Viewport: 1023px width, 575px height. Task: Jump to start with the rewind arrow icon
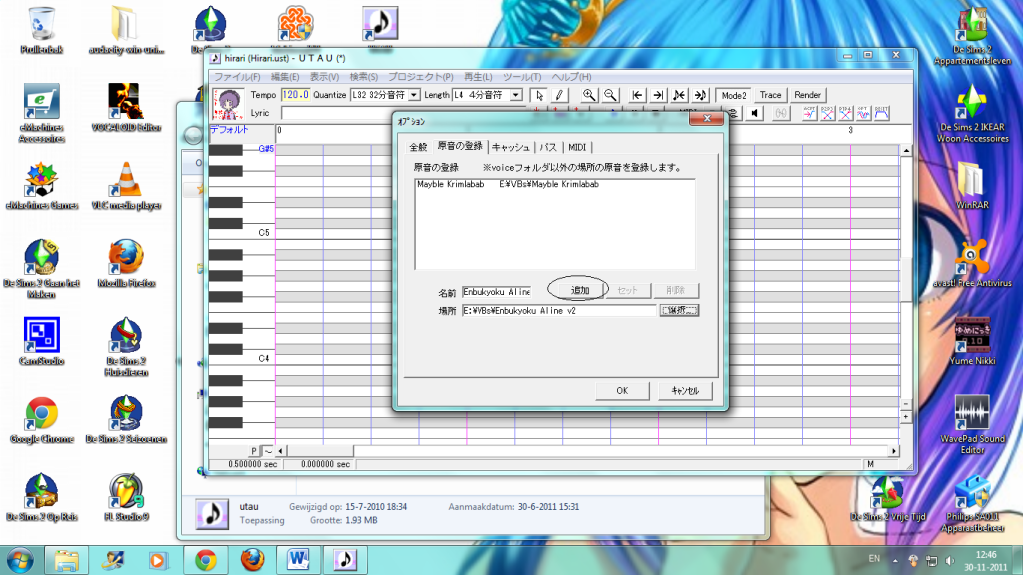(637, 95)
